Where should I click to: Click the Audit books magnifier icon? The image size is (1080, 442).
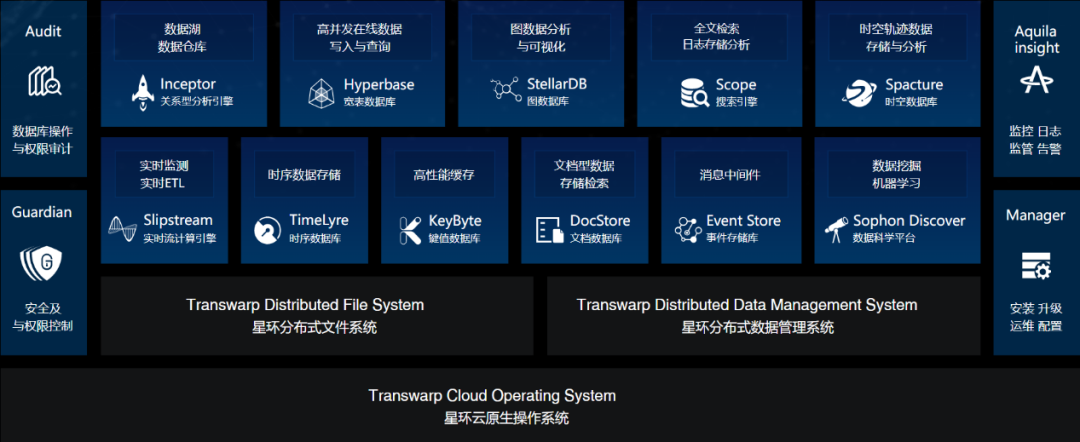(x=44, y=82)
